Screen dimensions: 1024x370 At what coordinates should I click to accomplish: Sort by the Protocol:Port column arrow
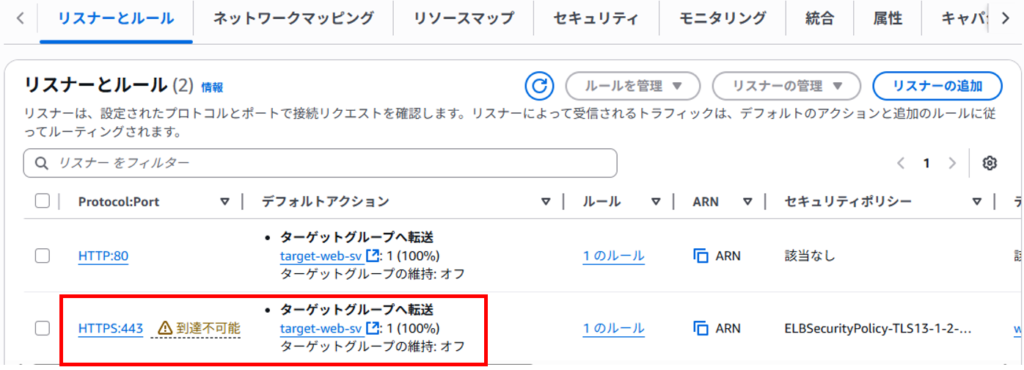(x=225, y=202)
